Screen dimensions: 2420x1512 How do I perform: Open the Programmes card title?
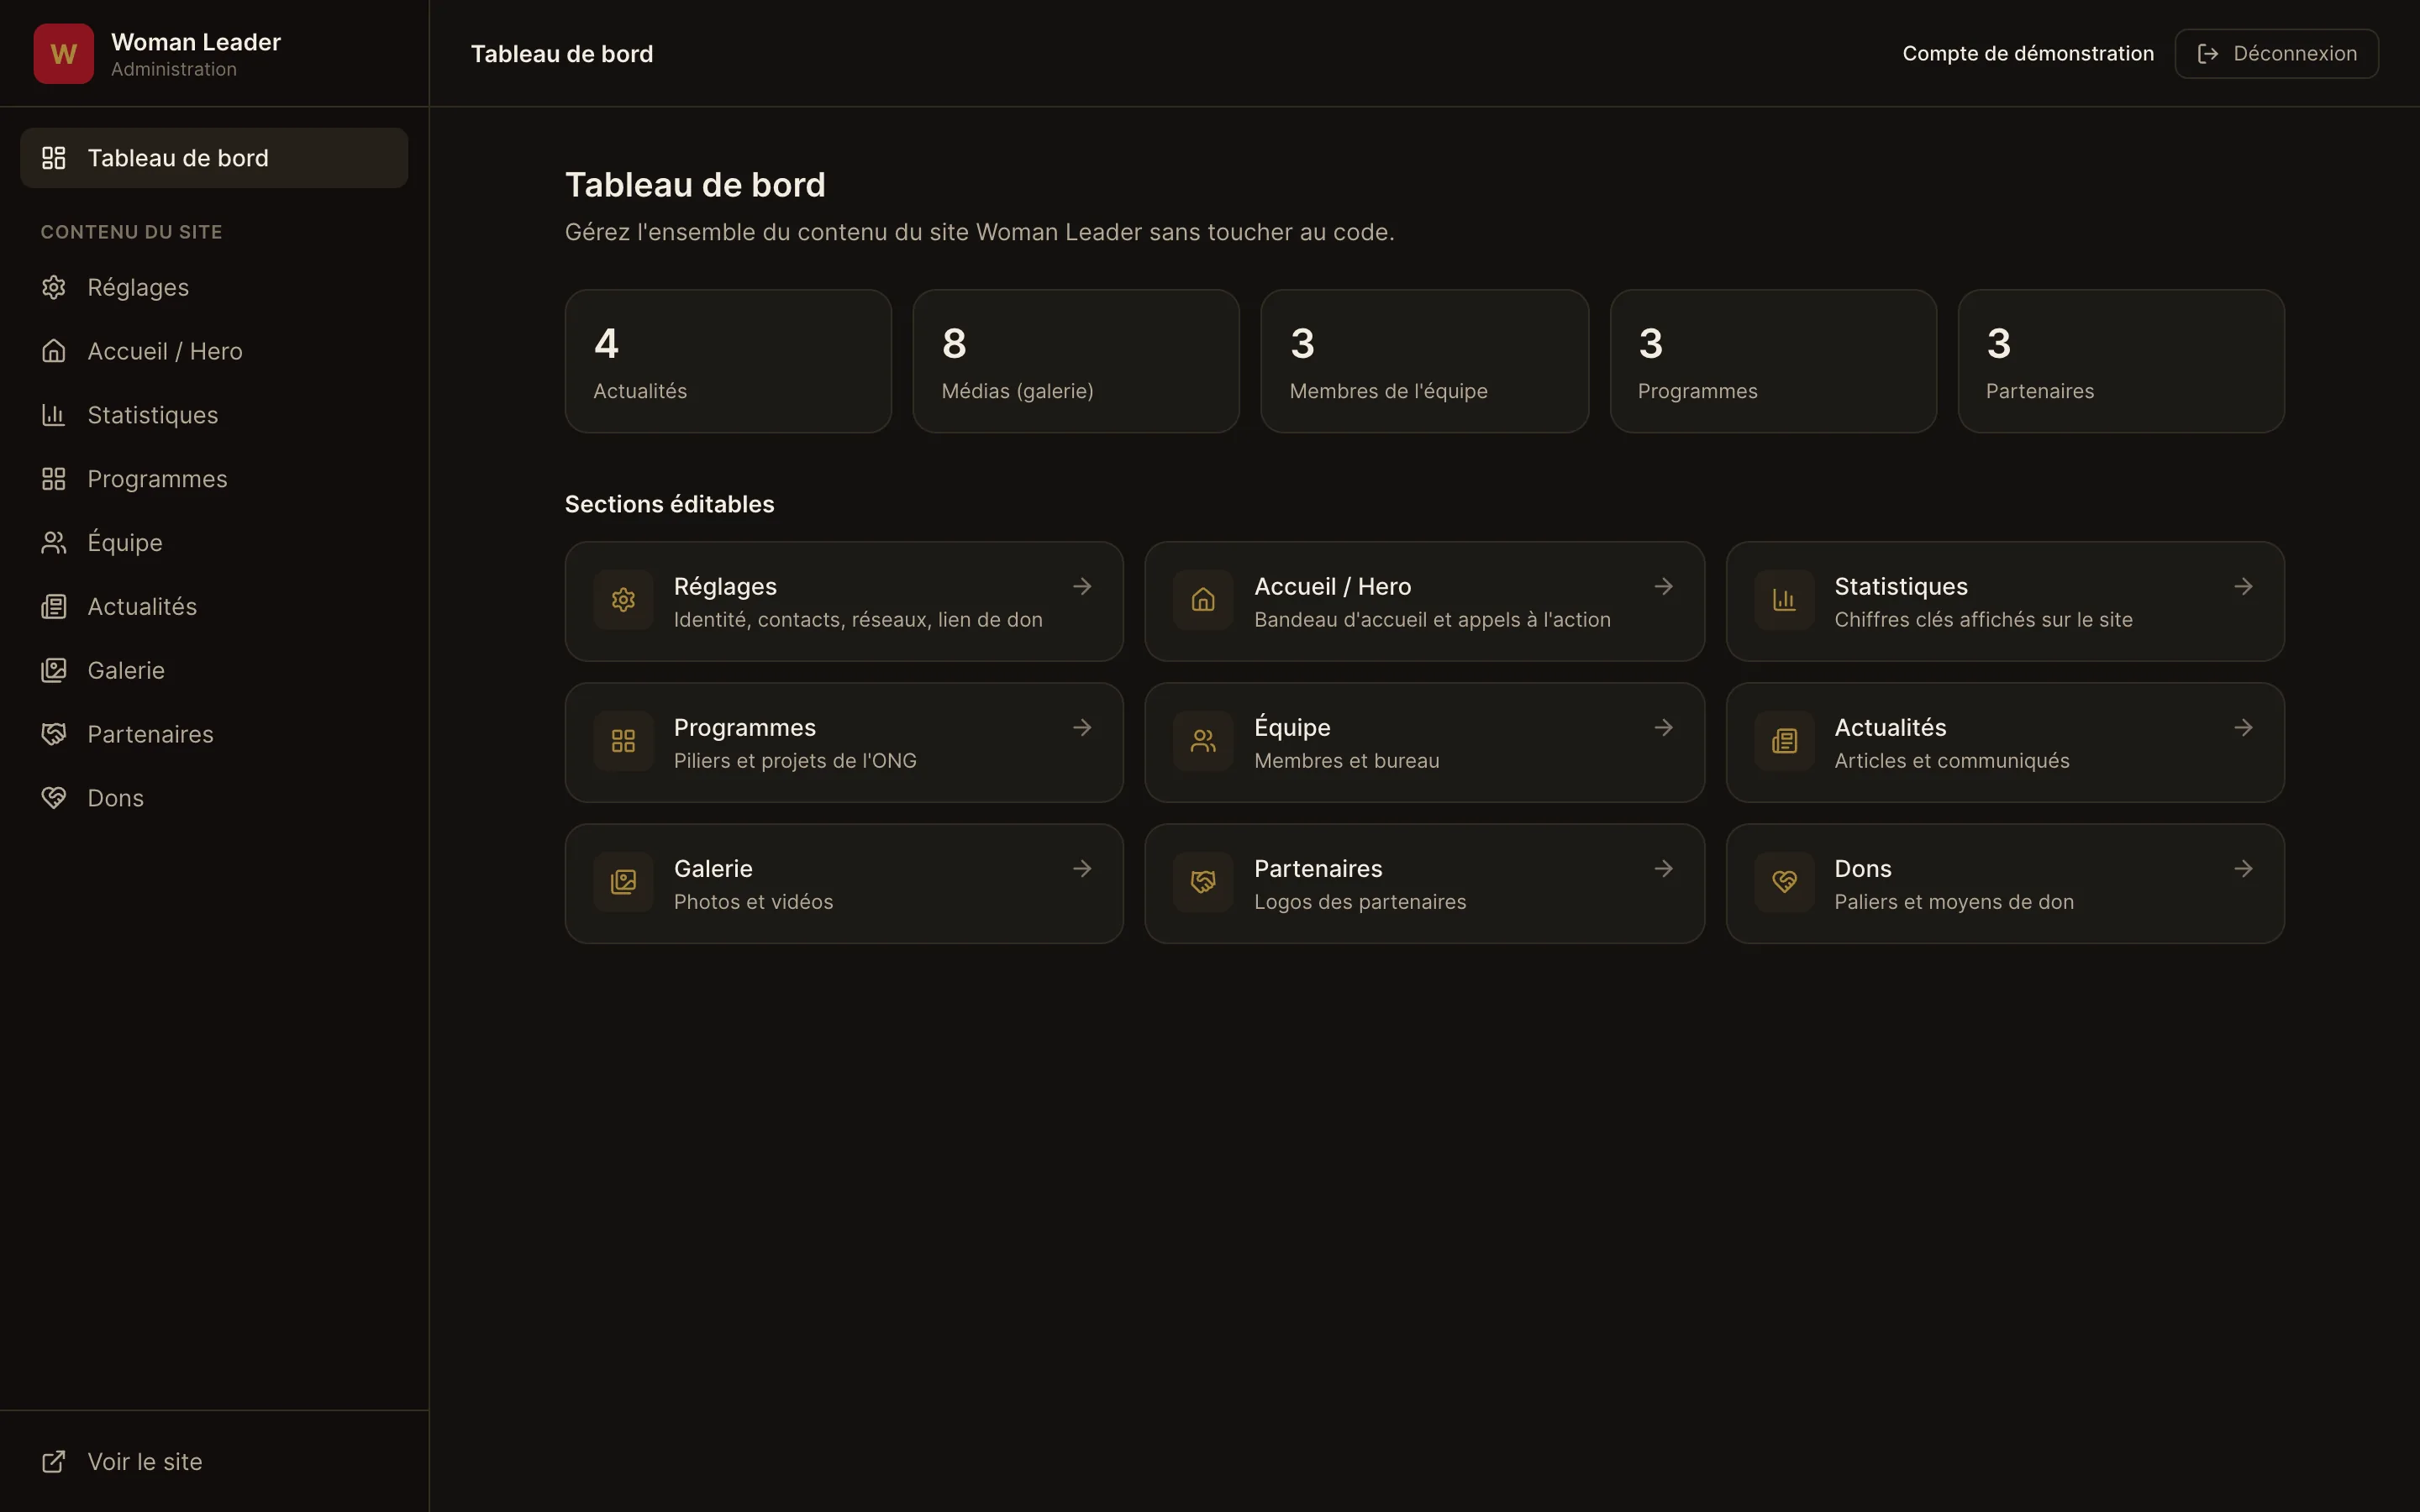click(744, 727)
